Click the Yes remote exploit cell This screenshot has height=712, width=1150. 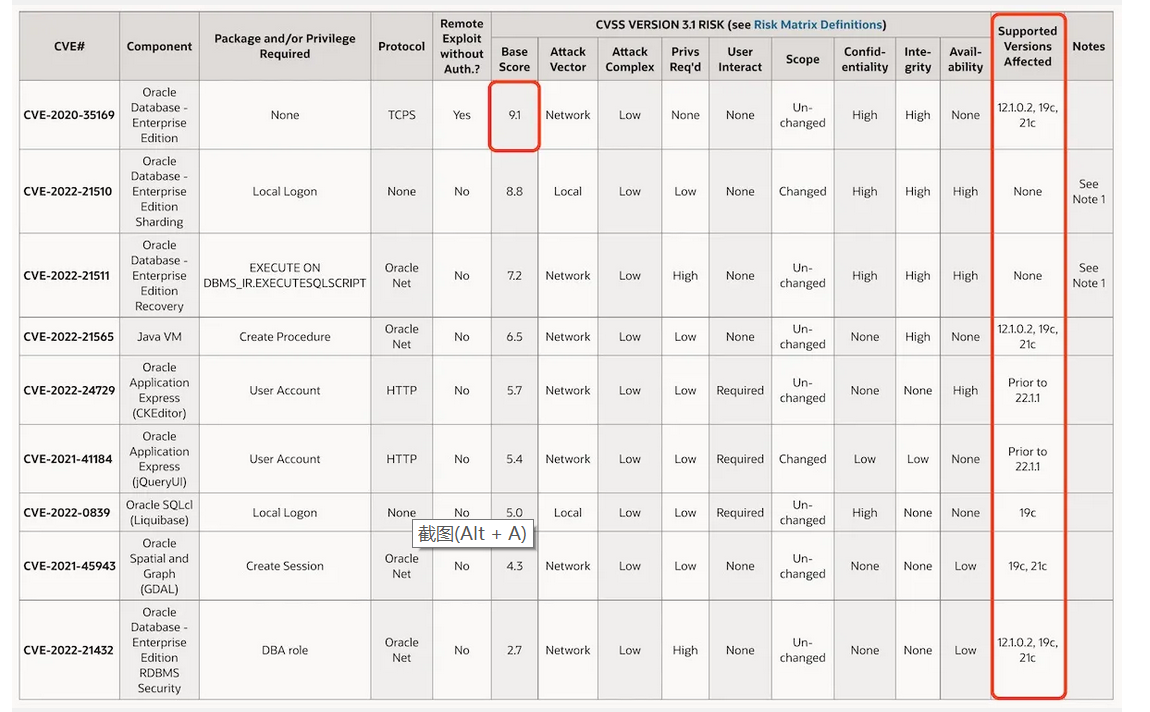461,115
